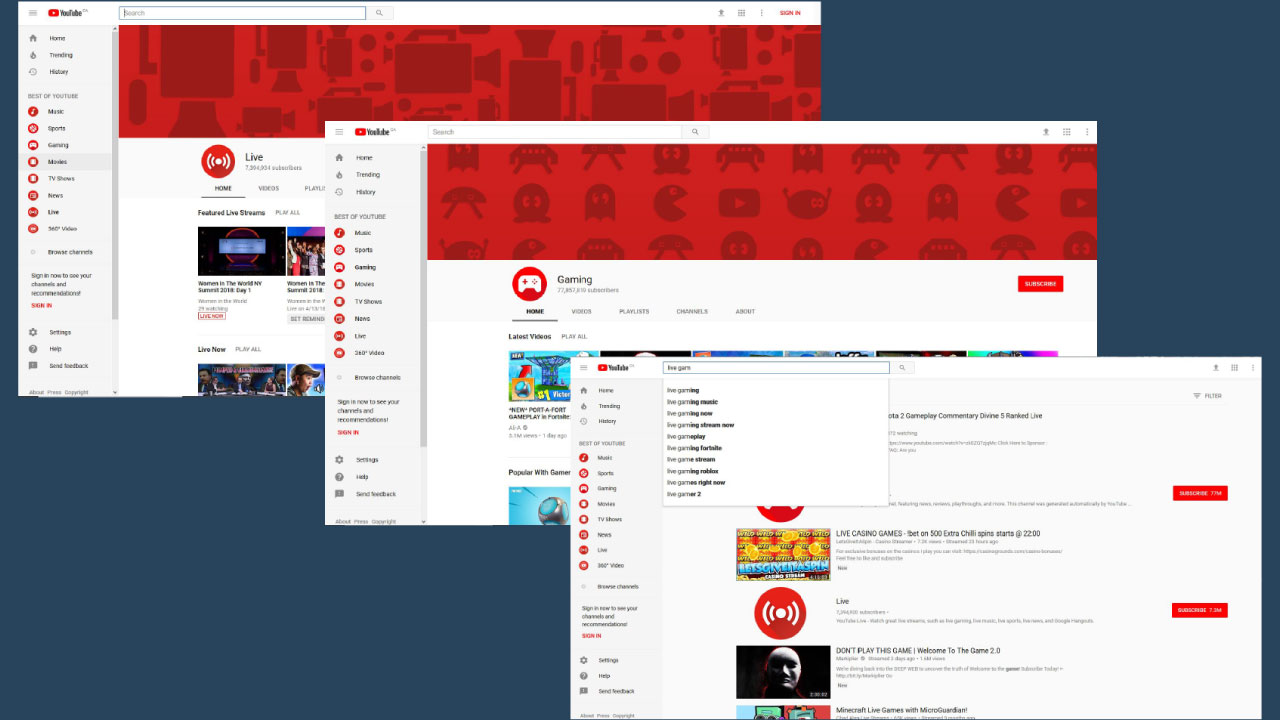Click the 'live gam' search field

776,368
